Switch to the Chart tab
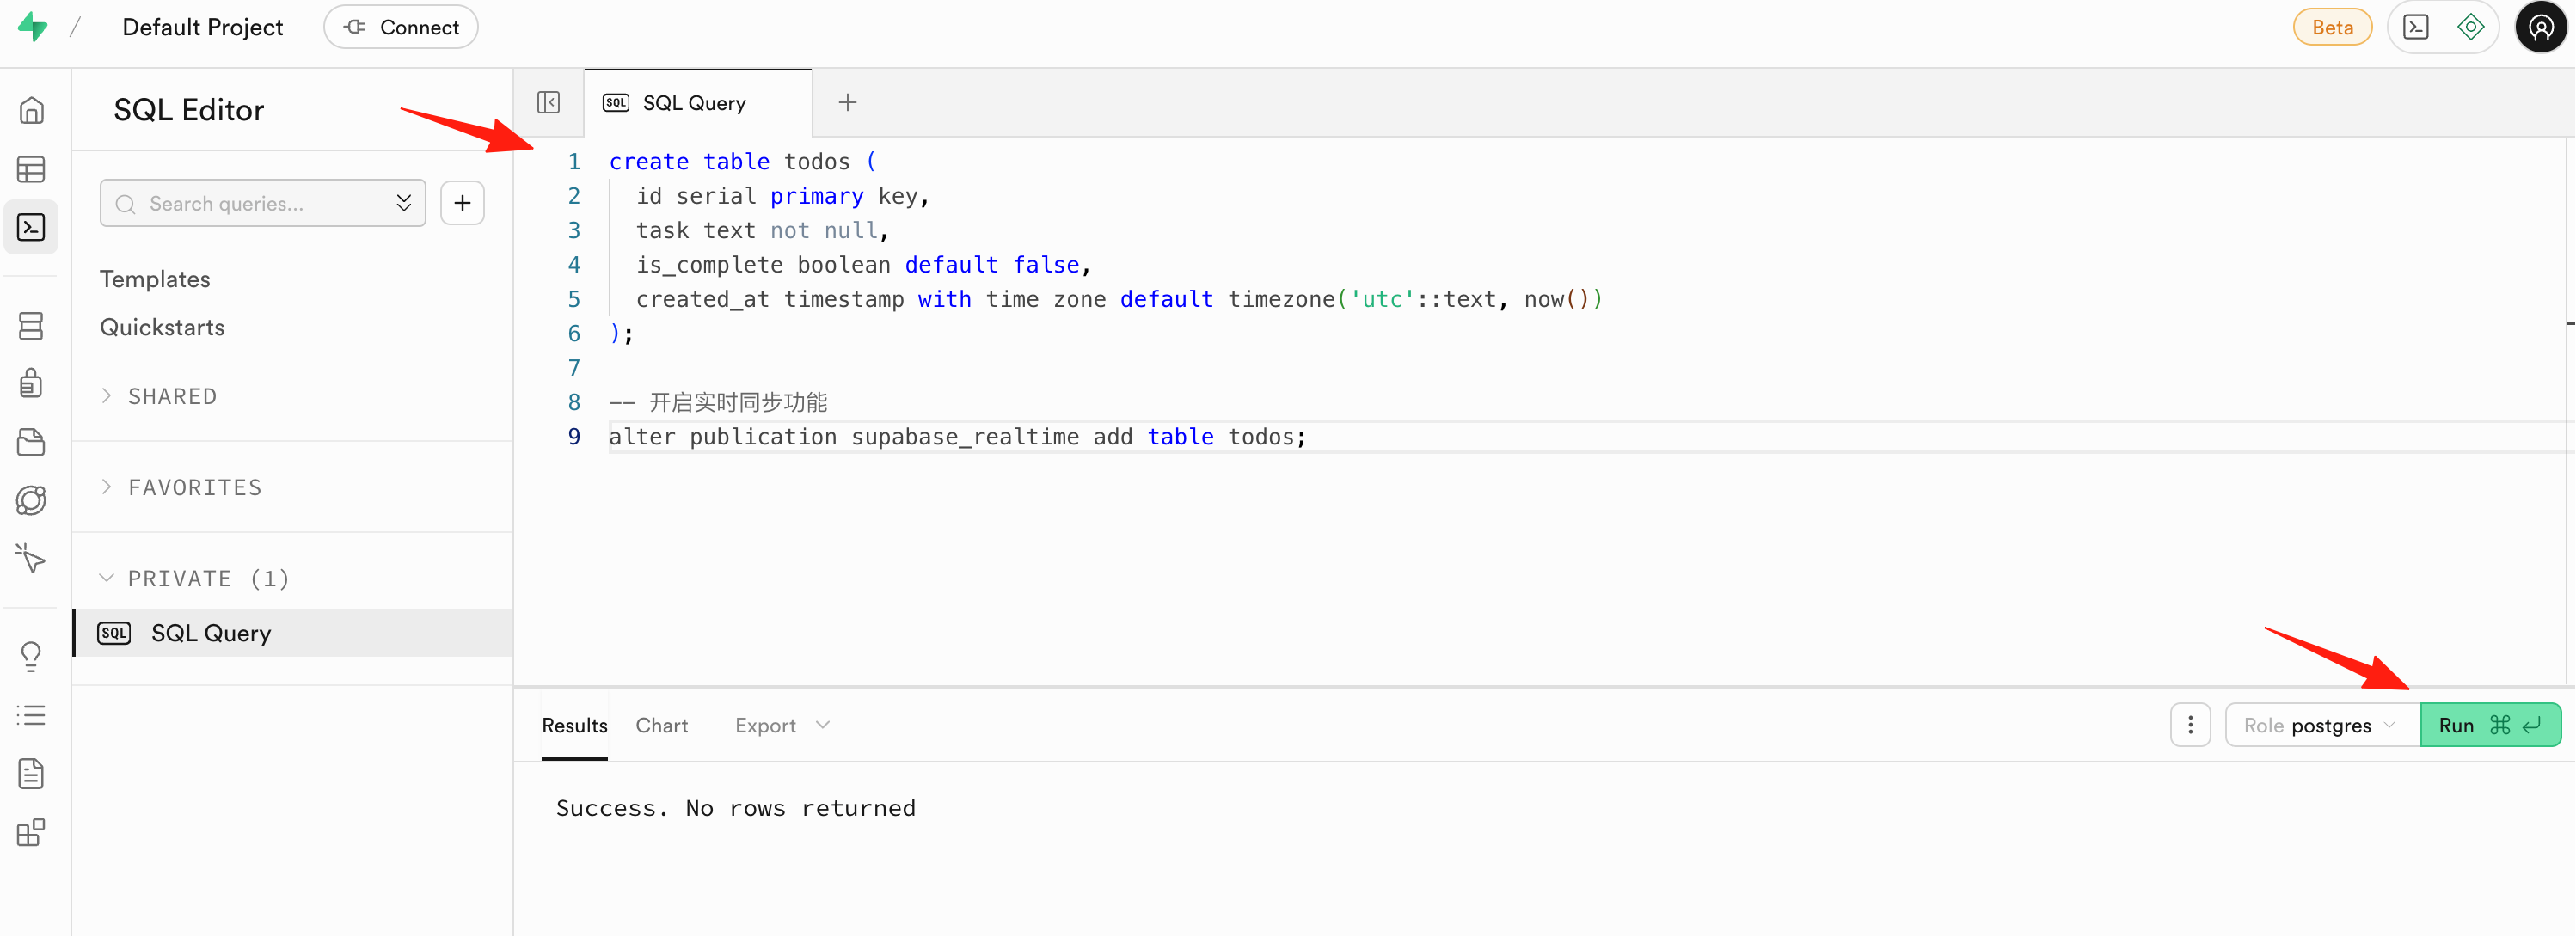The width and height of the screenshot is (2576, 937). point(662,725)
